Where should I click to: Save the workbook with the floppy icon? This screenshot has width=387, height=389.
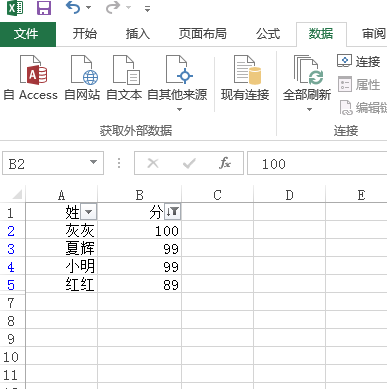44,8
